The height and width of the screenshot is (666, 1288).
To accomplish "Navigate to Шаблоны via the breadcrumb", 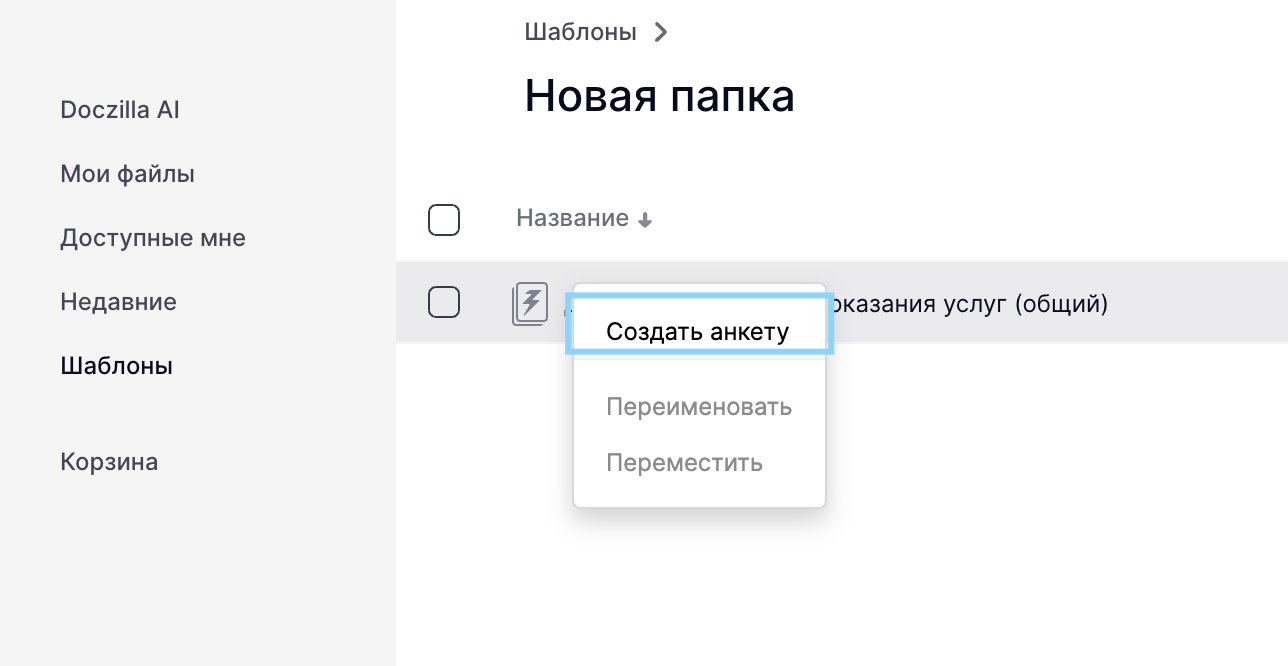I will coord(580,32).
